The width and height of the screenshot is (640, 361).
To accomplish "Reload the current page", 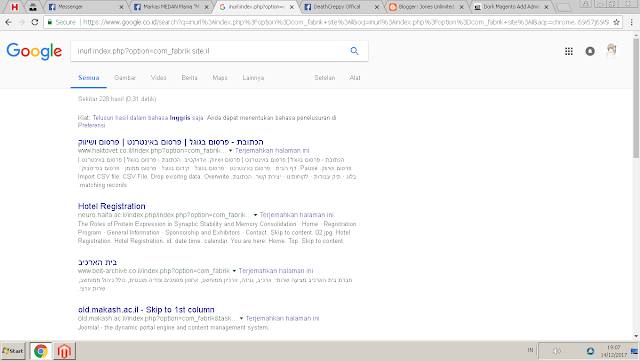I will pos(35,22).
